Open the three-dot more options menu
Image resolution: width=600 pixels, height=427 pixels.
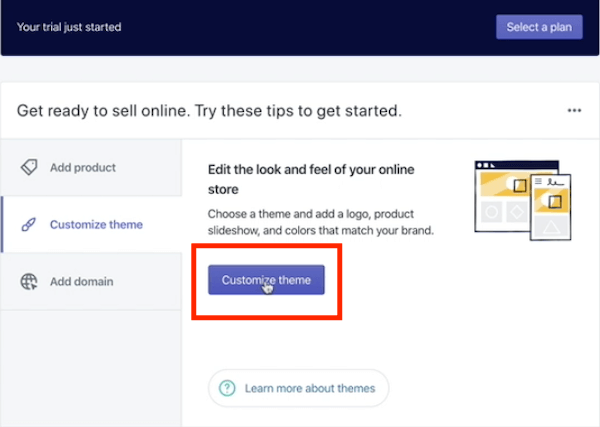pyautogui.click(x=574, y=110)
